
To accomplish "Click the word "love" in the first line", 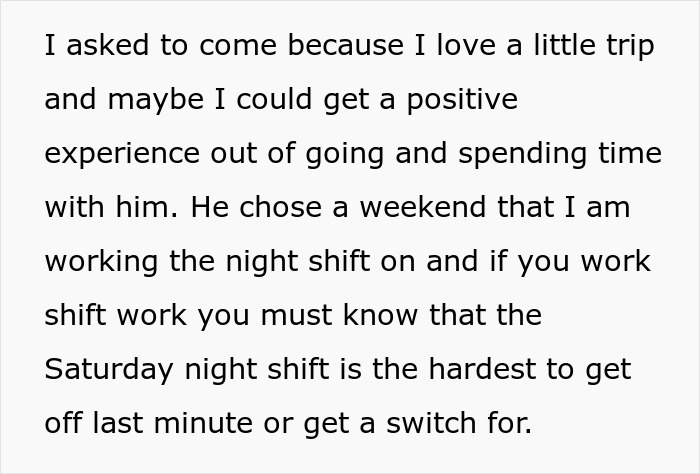I will point(466,46).
